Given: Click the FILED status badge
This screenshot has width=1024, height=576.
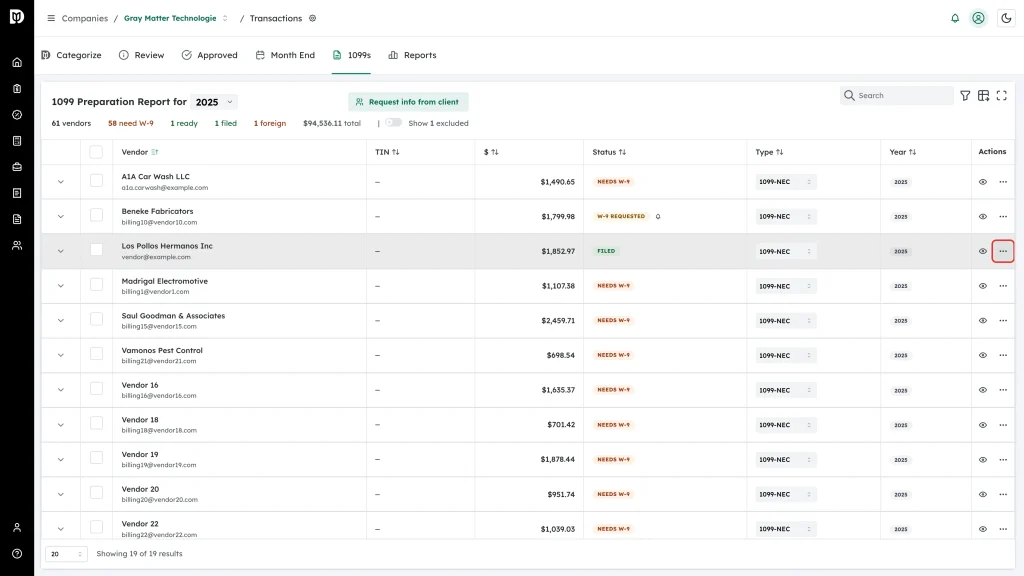Looking at the screenshot, I should pyautogui.click(x=606, y=251).
